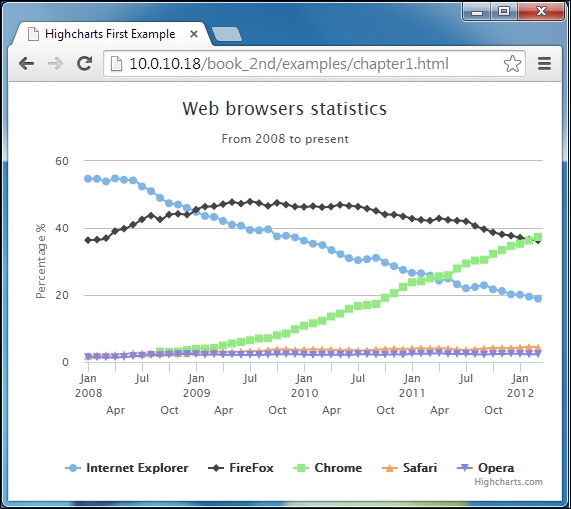The height and width of the screenshot is (509, 571).
Task: Reload the page with refresh icon
Action: 84,63
